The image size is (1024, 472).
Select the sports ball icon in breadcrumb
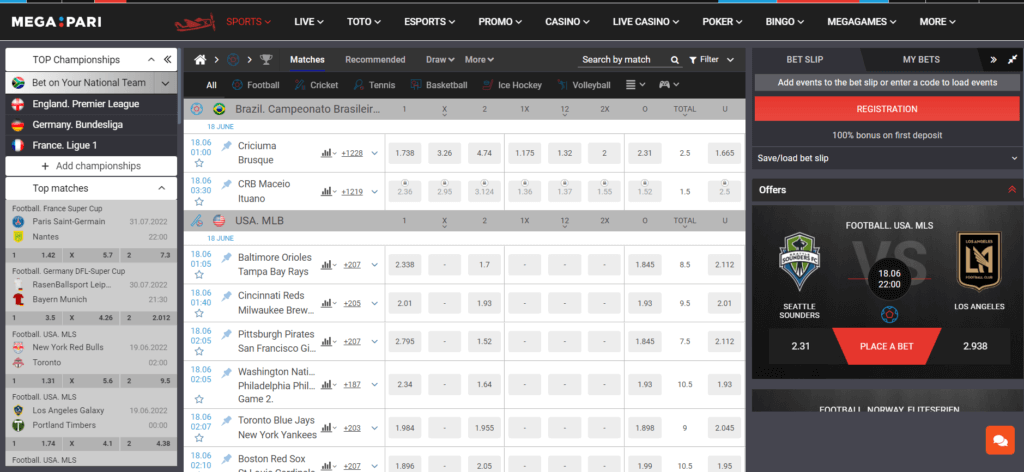click(x=233, y=59)
